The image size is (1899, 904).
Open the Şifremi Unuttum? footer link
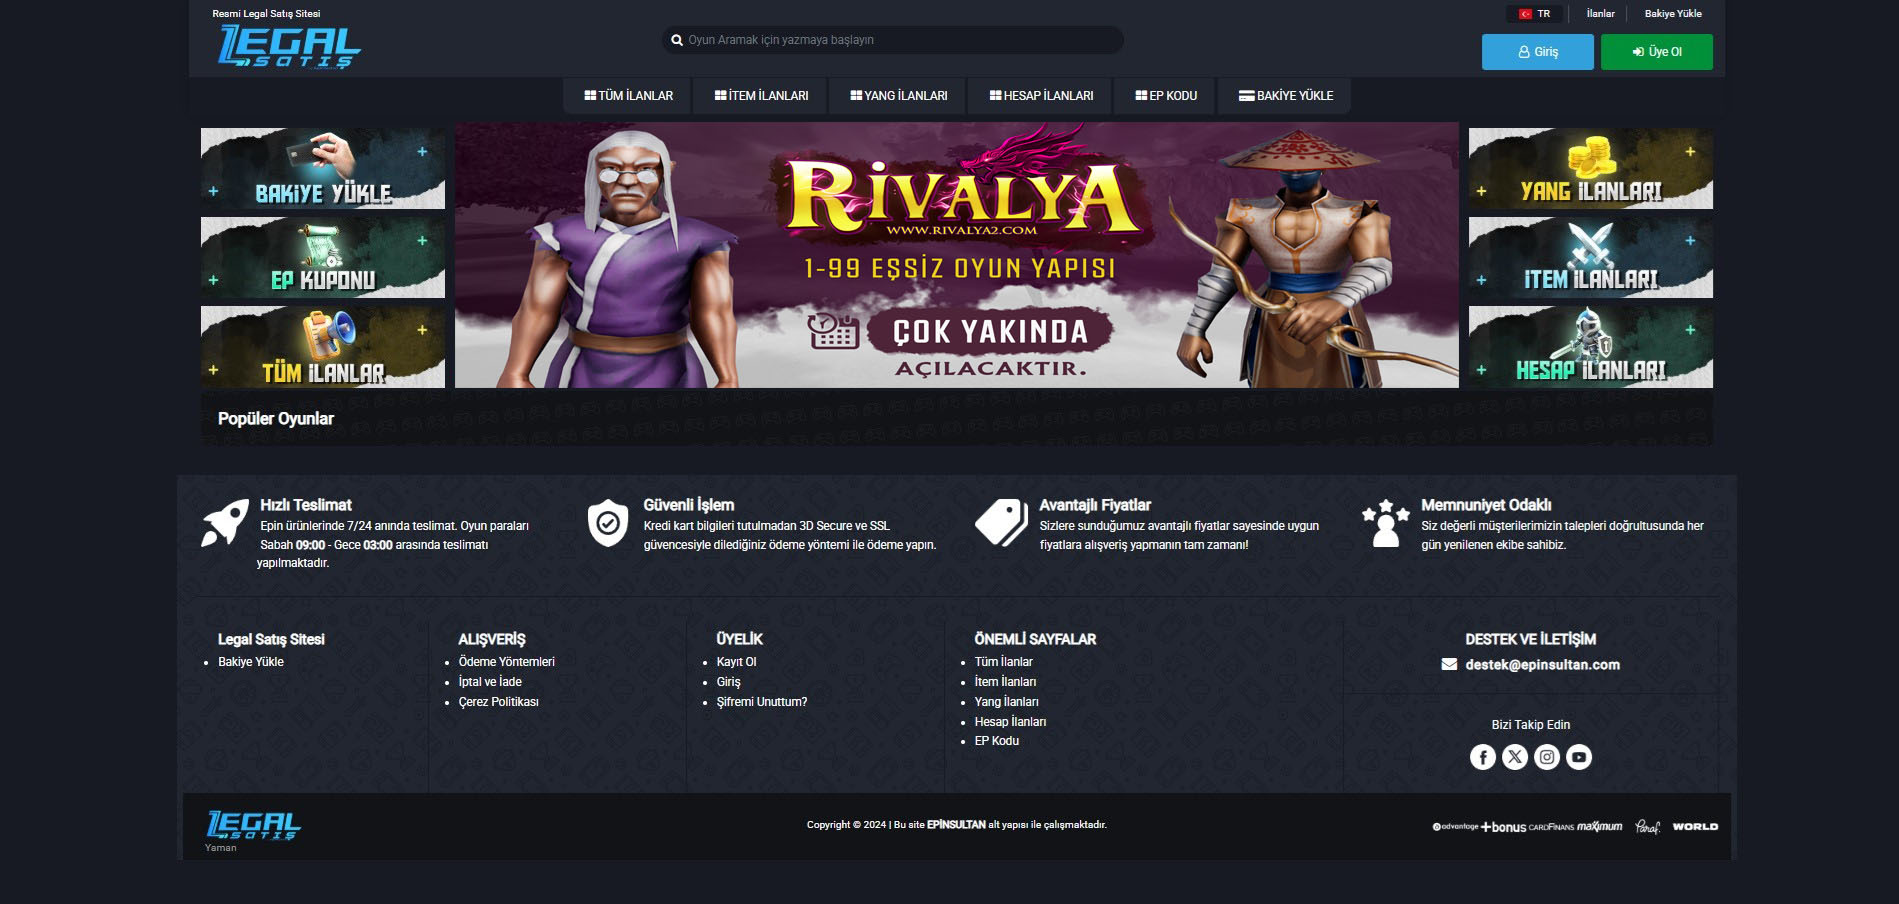click(x=762, y=702)
